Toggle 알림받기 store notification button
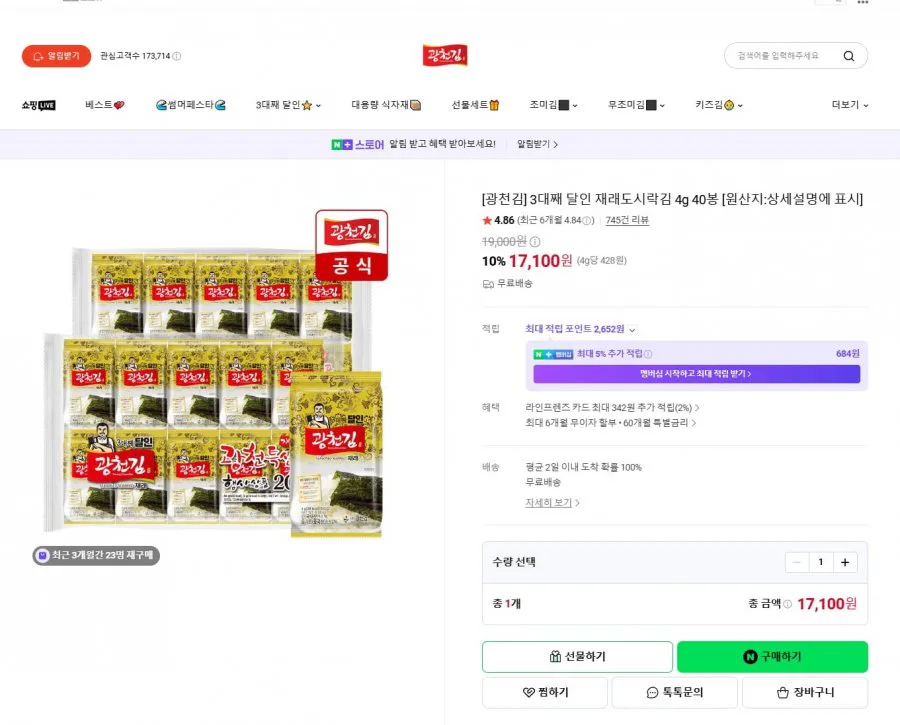 (56, 56)
